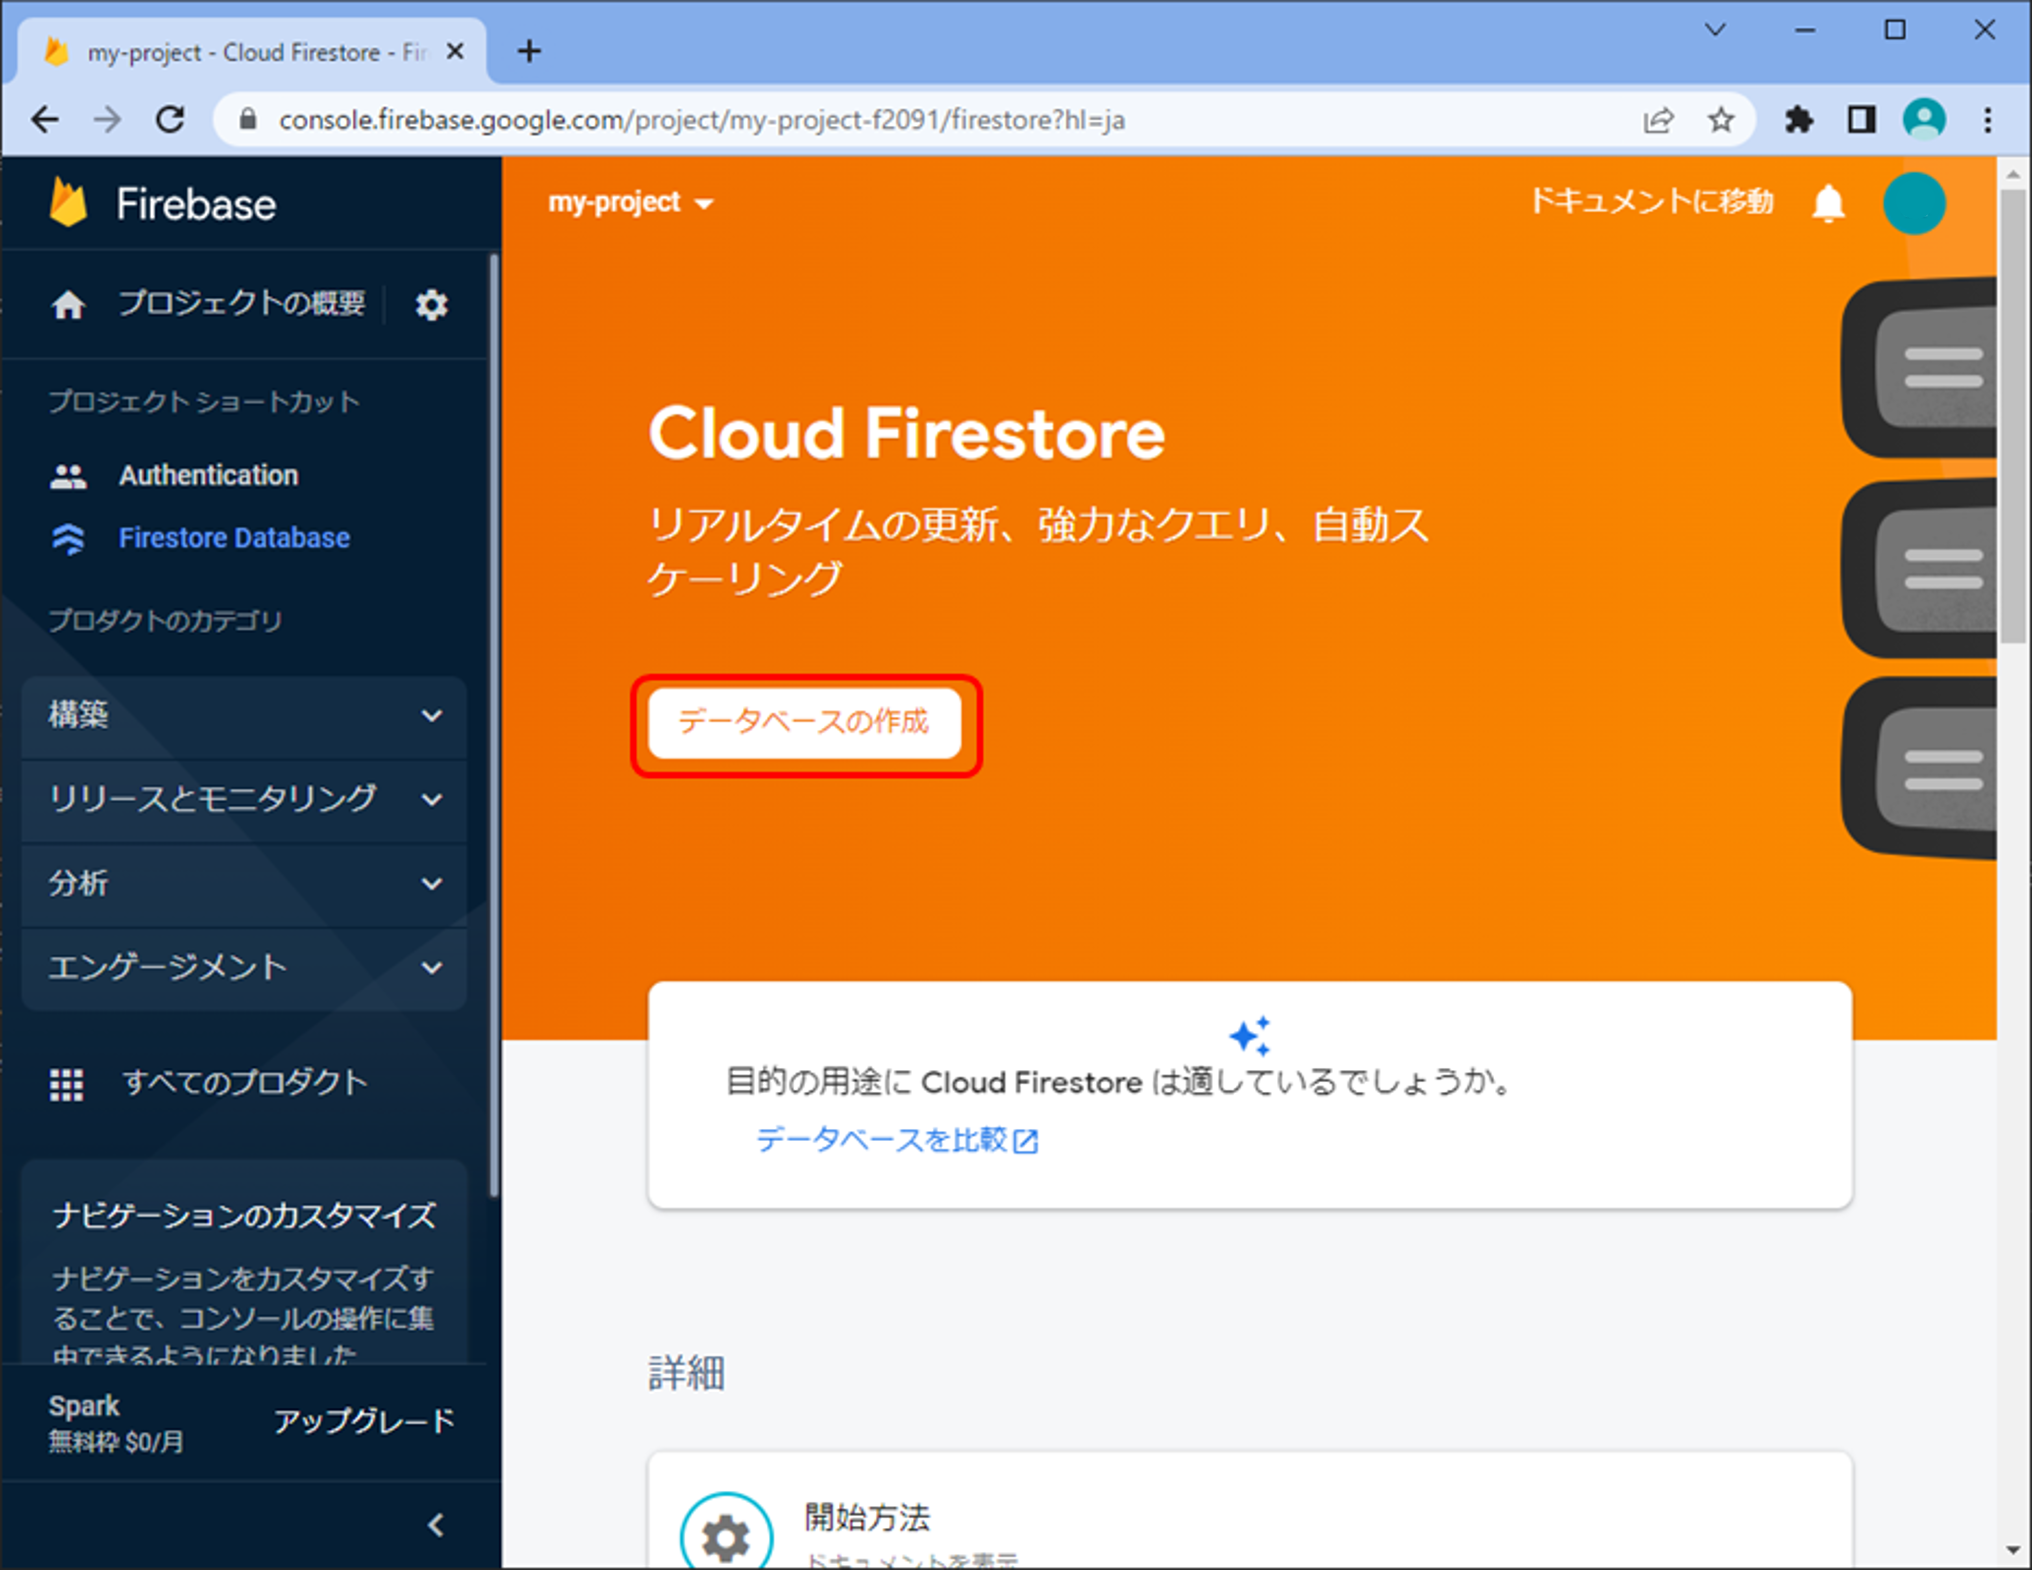Open Authentication in the sidebar
Viewport: 2032px width, 1570px height.
pyautogui.click(x=208, y=476)
